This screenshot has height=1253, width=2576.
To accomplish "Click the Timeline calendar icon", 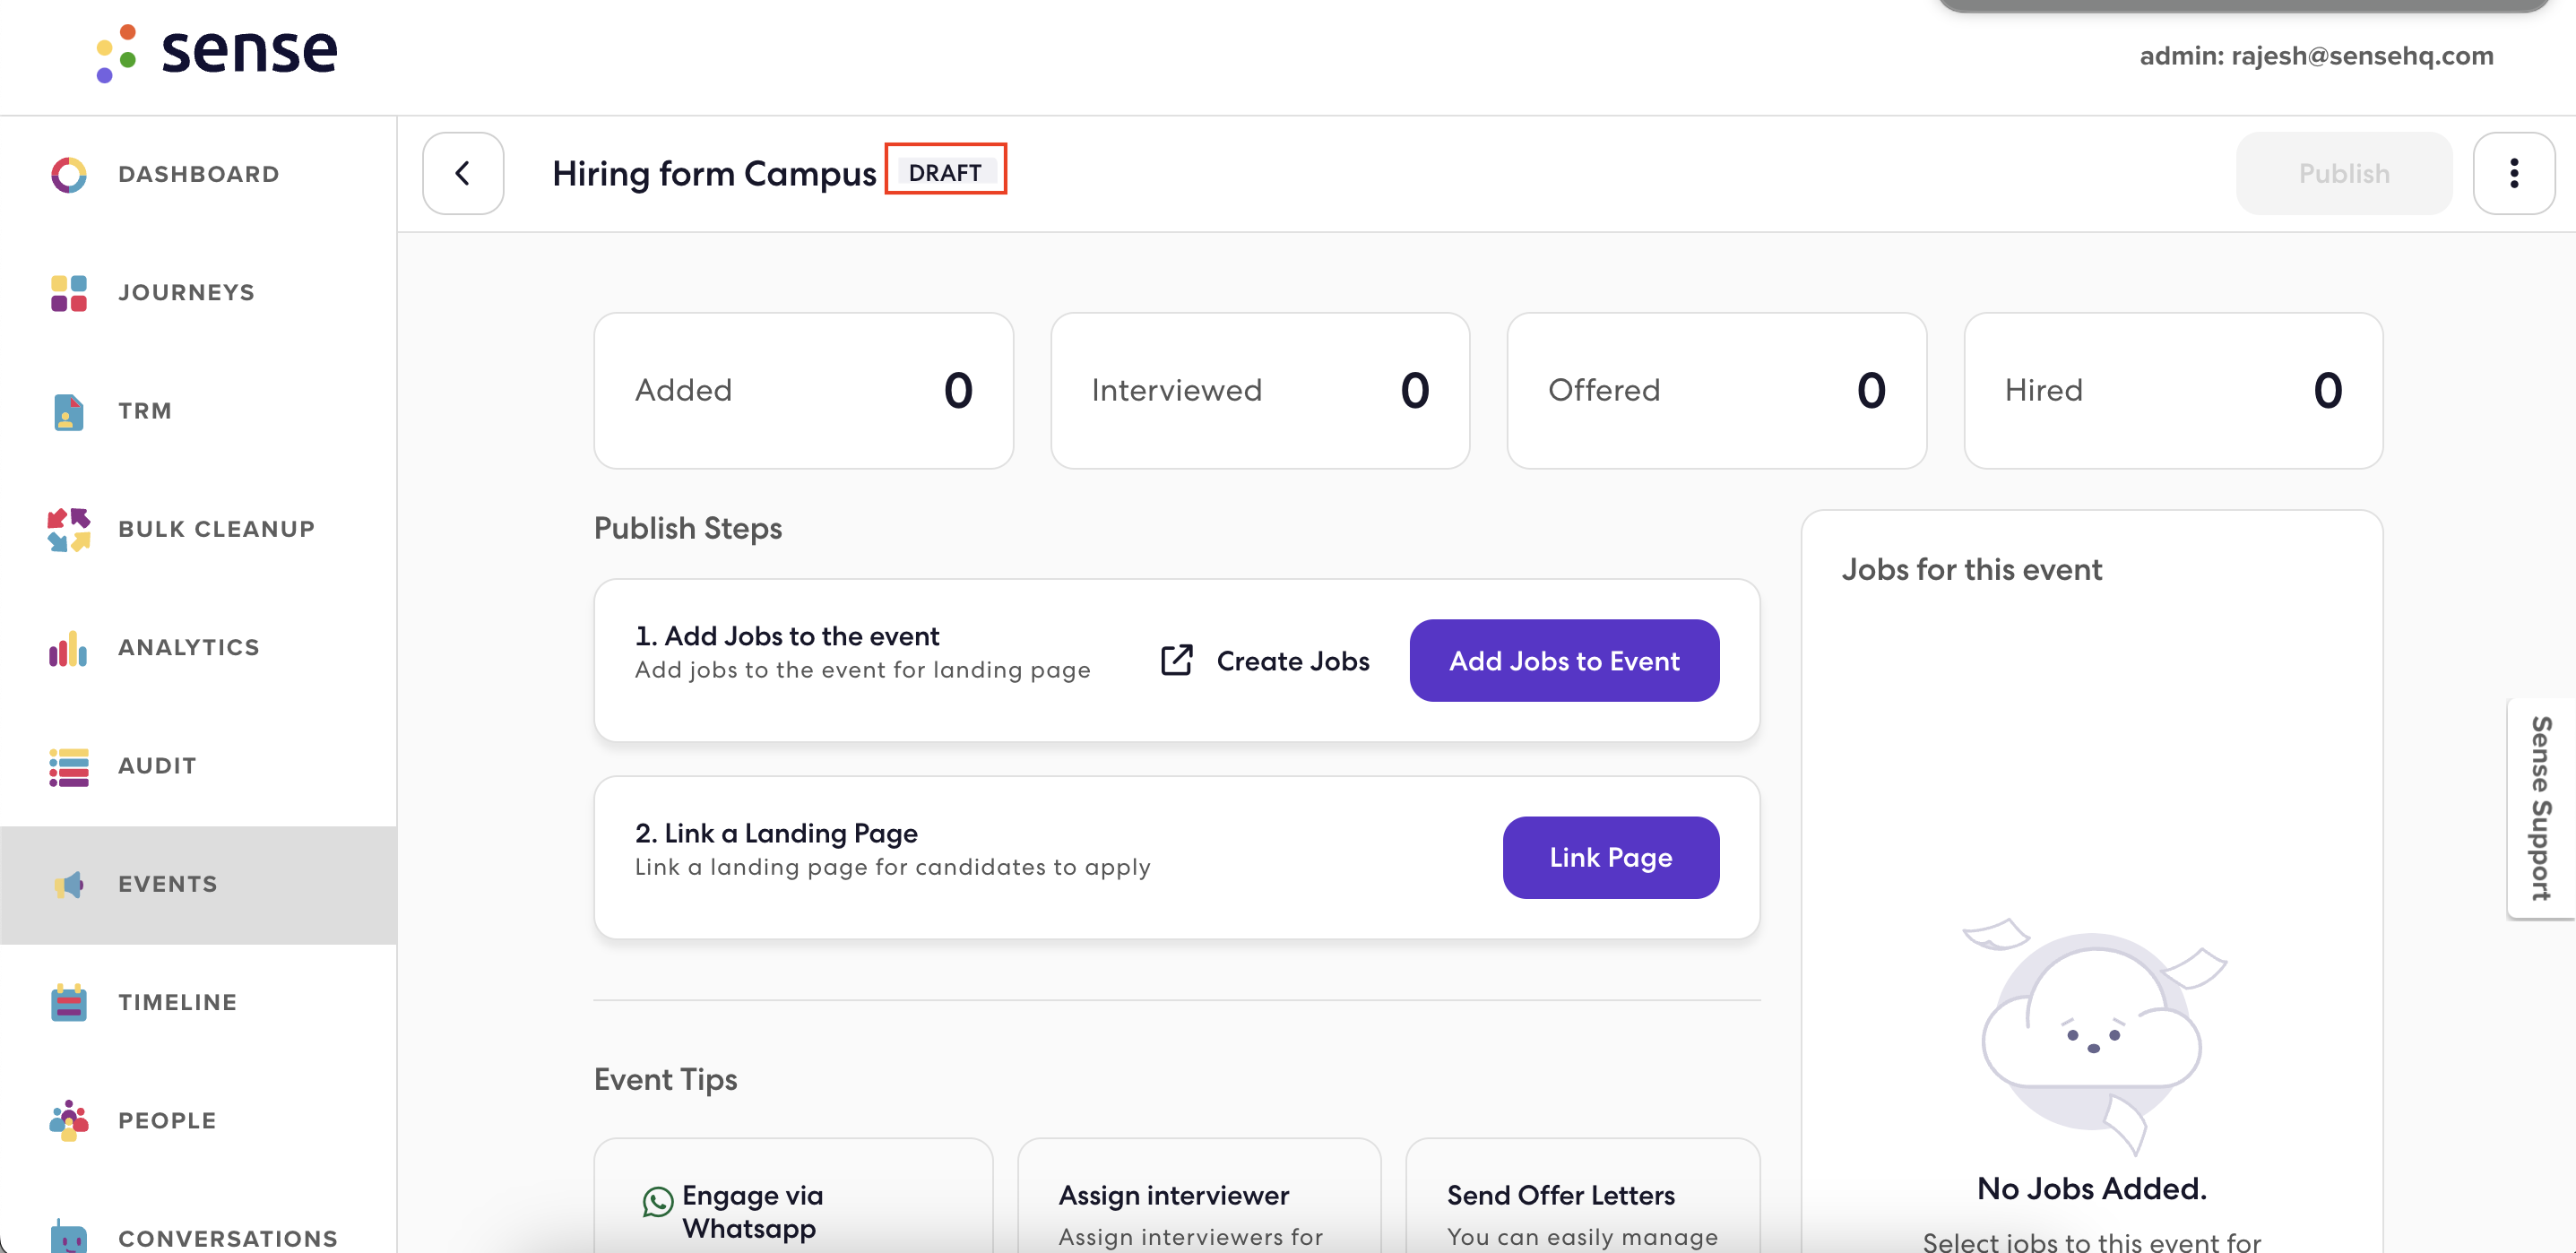I will (x=69, y=1002).
